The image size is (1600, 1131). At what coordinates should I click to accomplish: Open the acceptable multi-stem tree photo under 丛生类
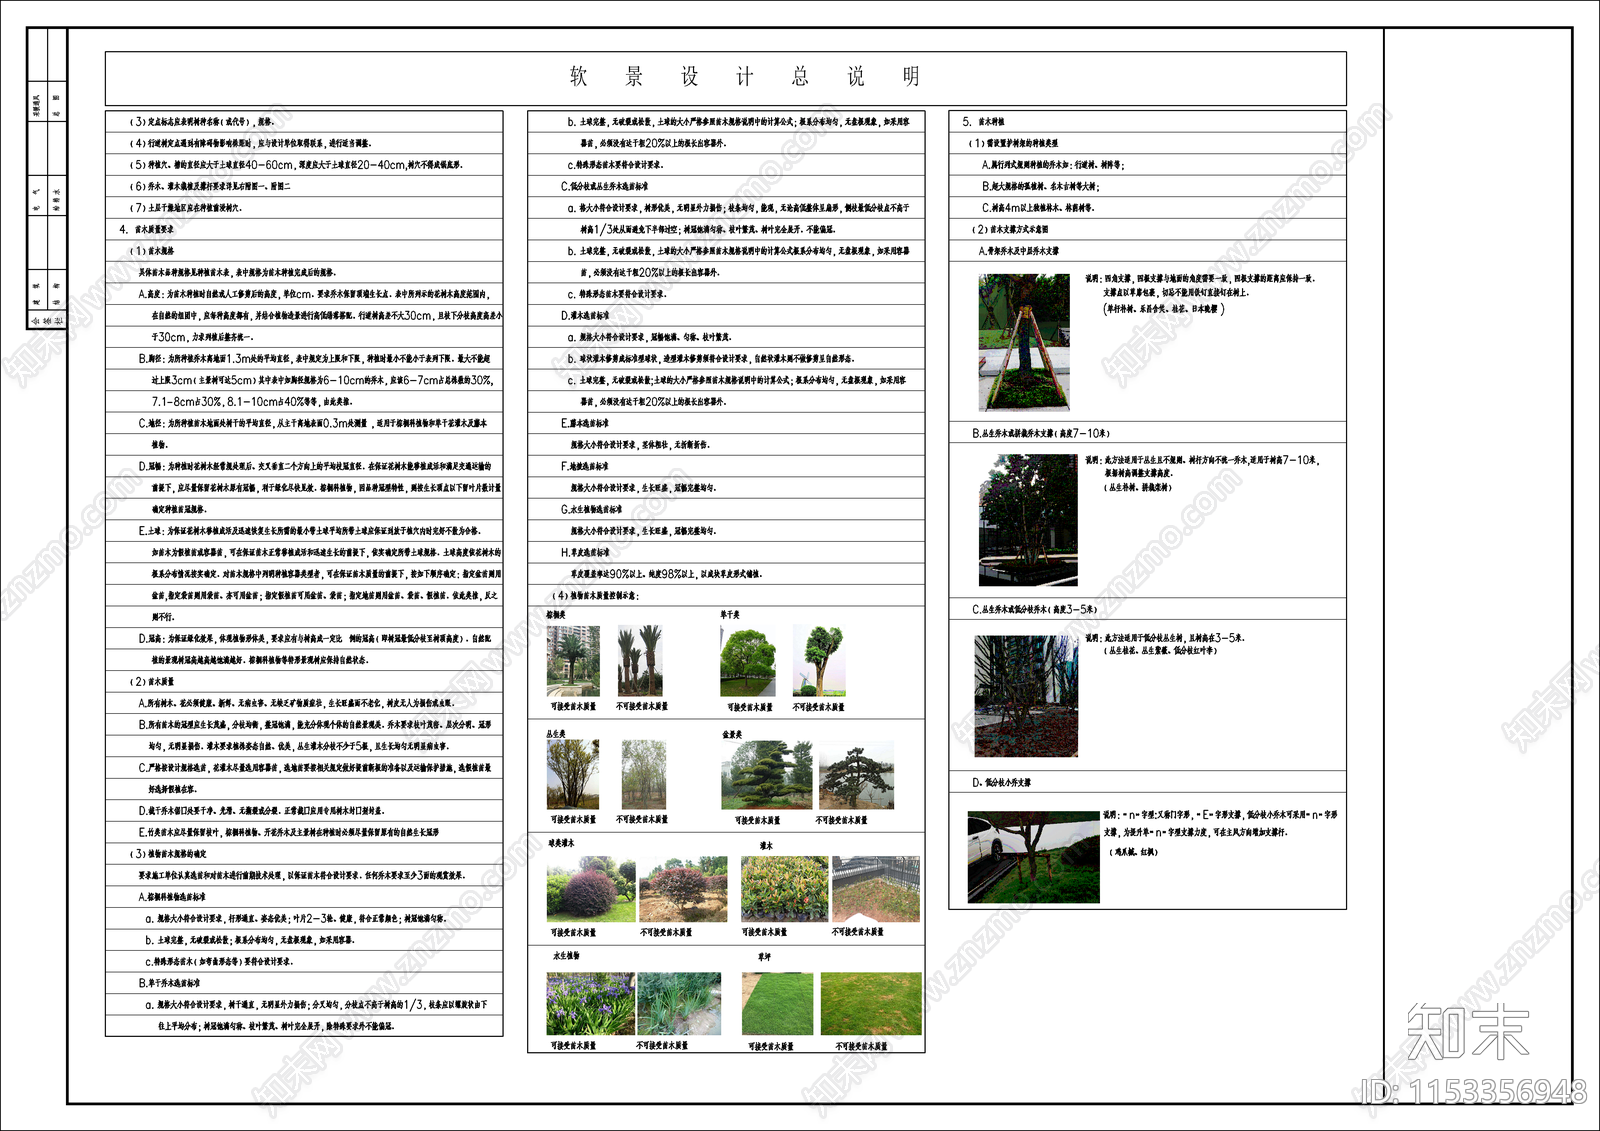click(x=573, y=774)
